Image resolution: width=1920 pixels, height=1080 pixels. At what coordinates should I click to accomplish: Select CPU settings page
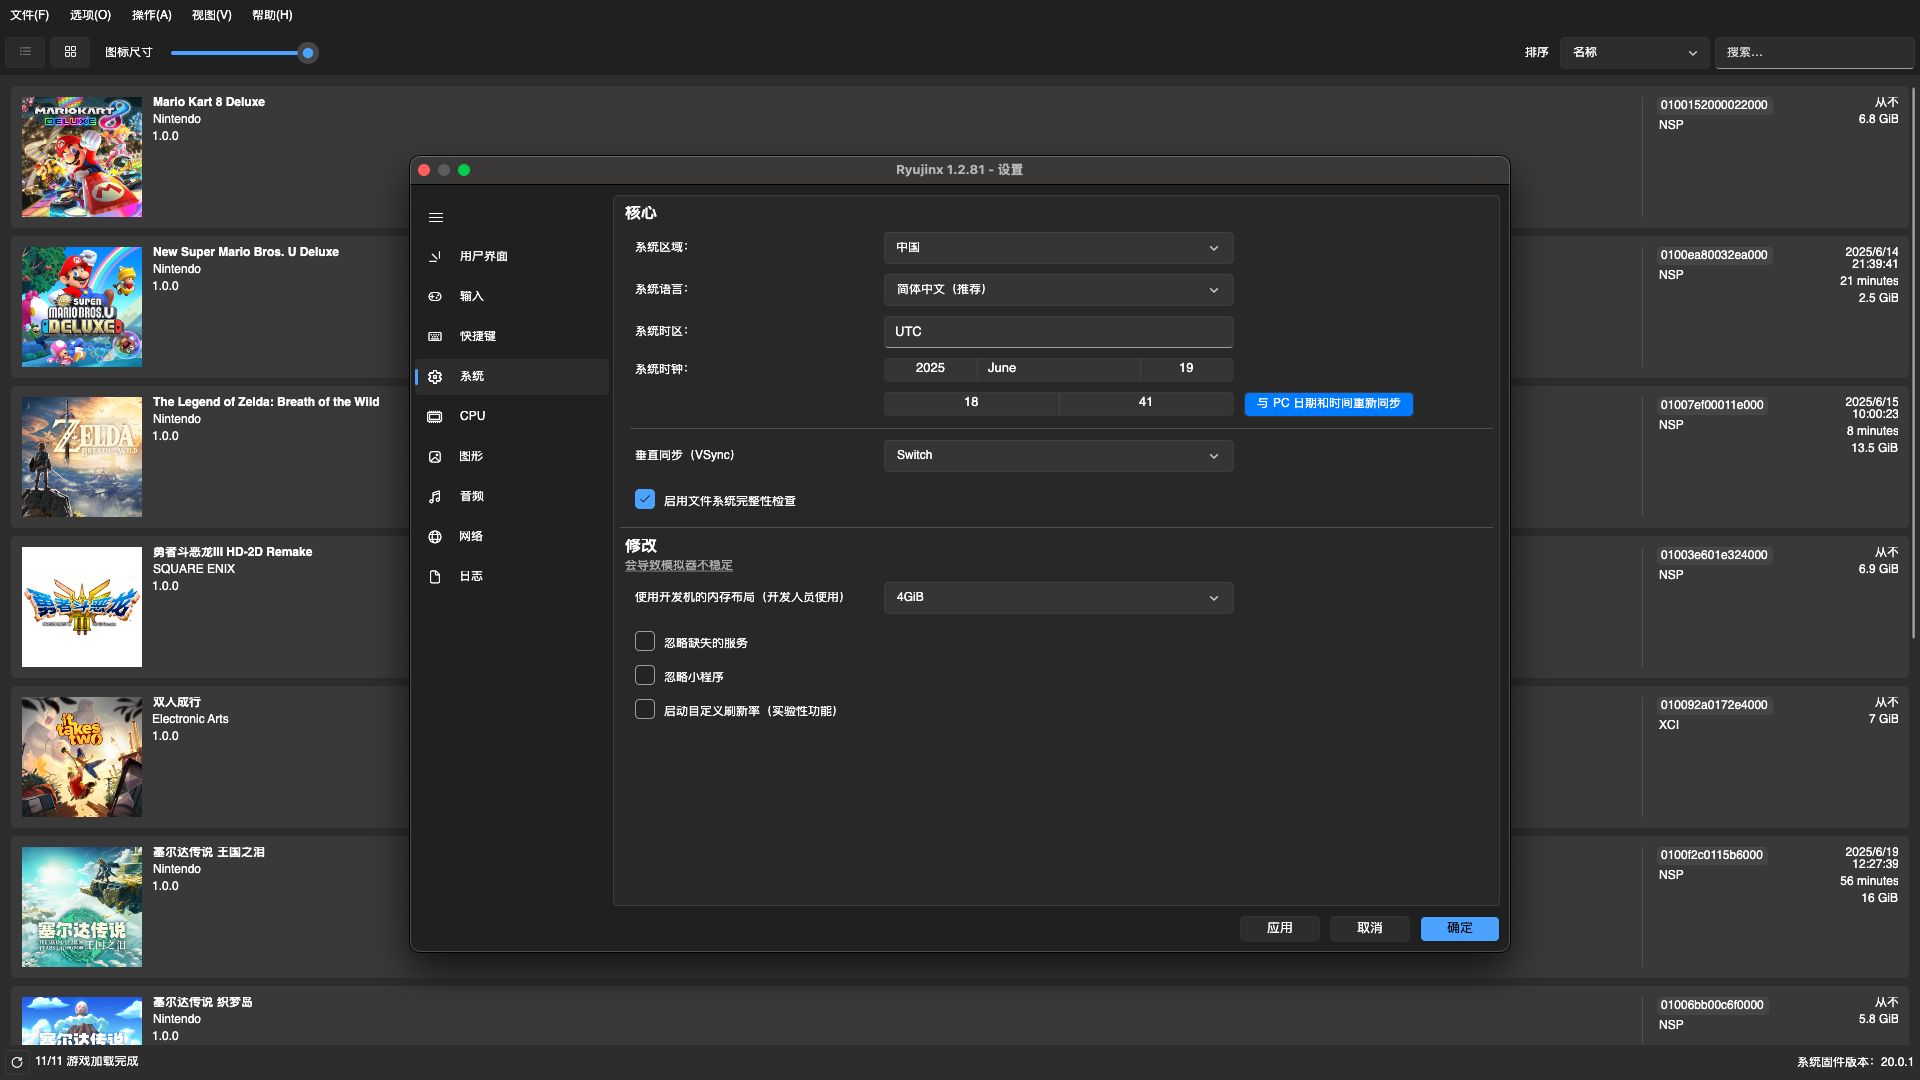coord(512,417)
